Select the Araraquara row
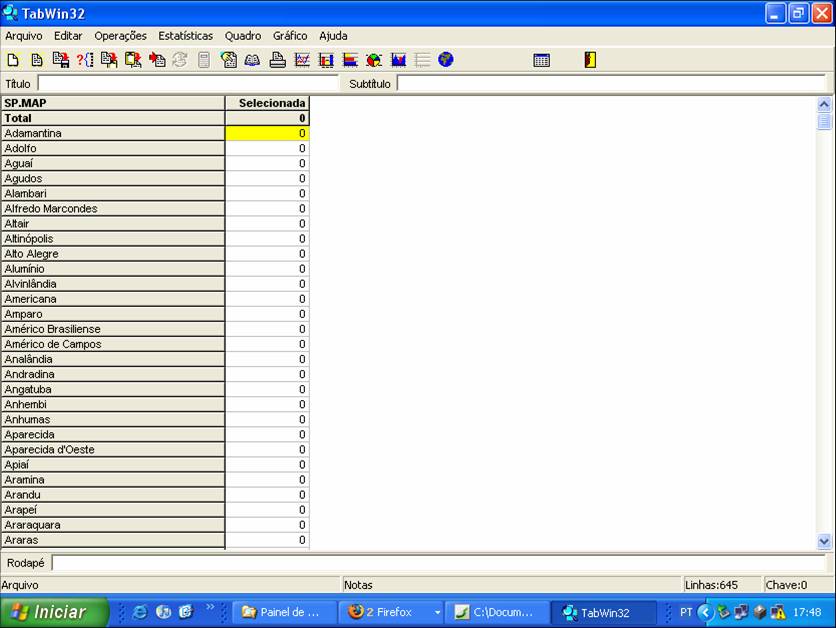The width and height of the screenshot is (836, 628). (x=113, y=525)
